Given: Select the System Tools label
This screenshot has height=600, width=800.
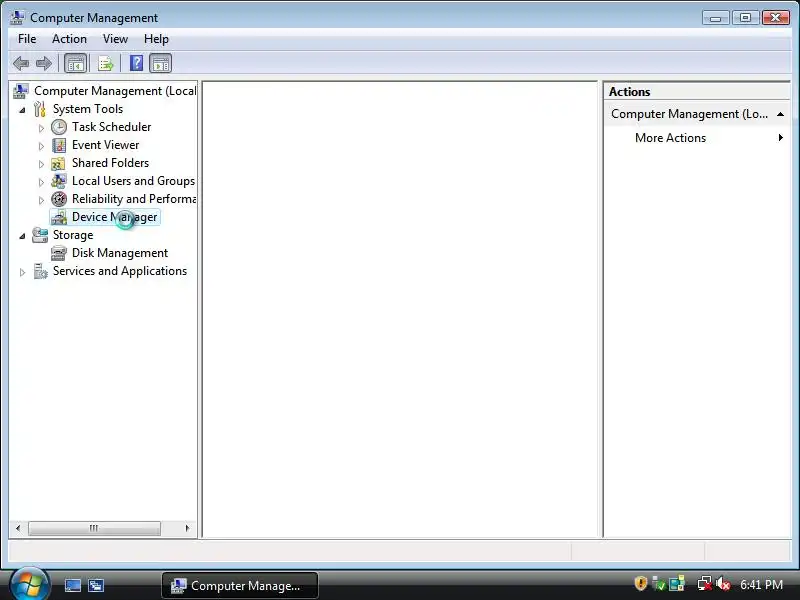Looking at the screenshot, I should pyautogui.click(x=88, y=109).
